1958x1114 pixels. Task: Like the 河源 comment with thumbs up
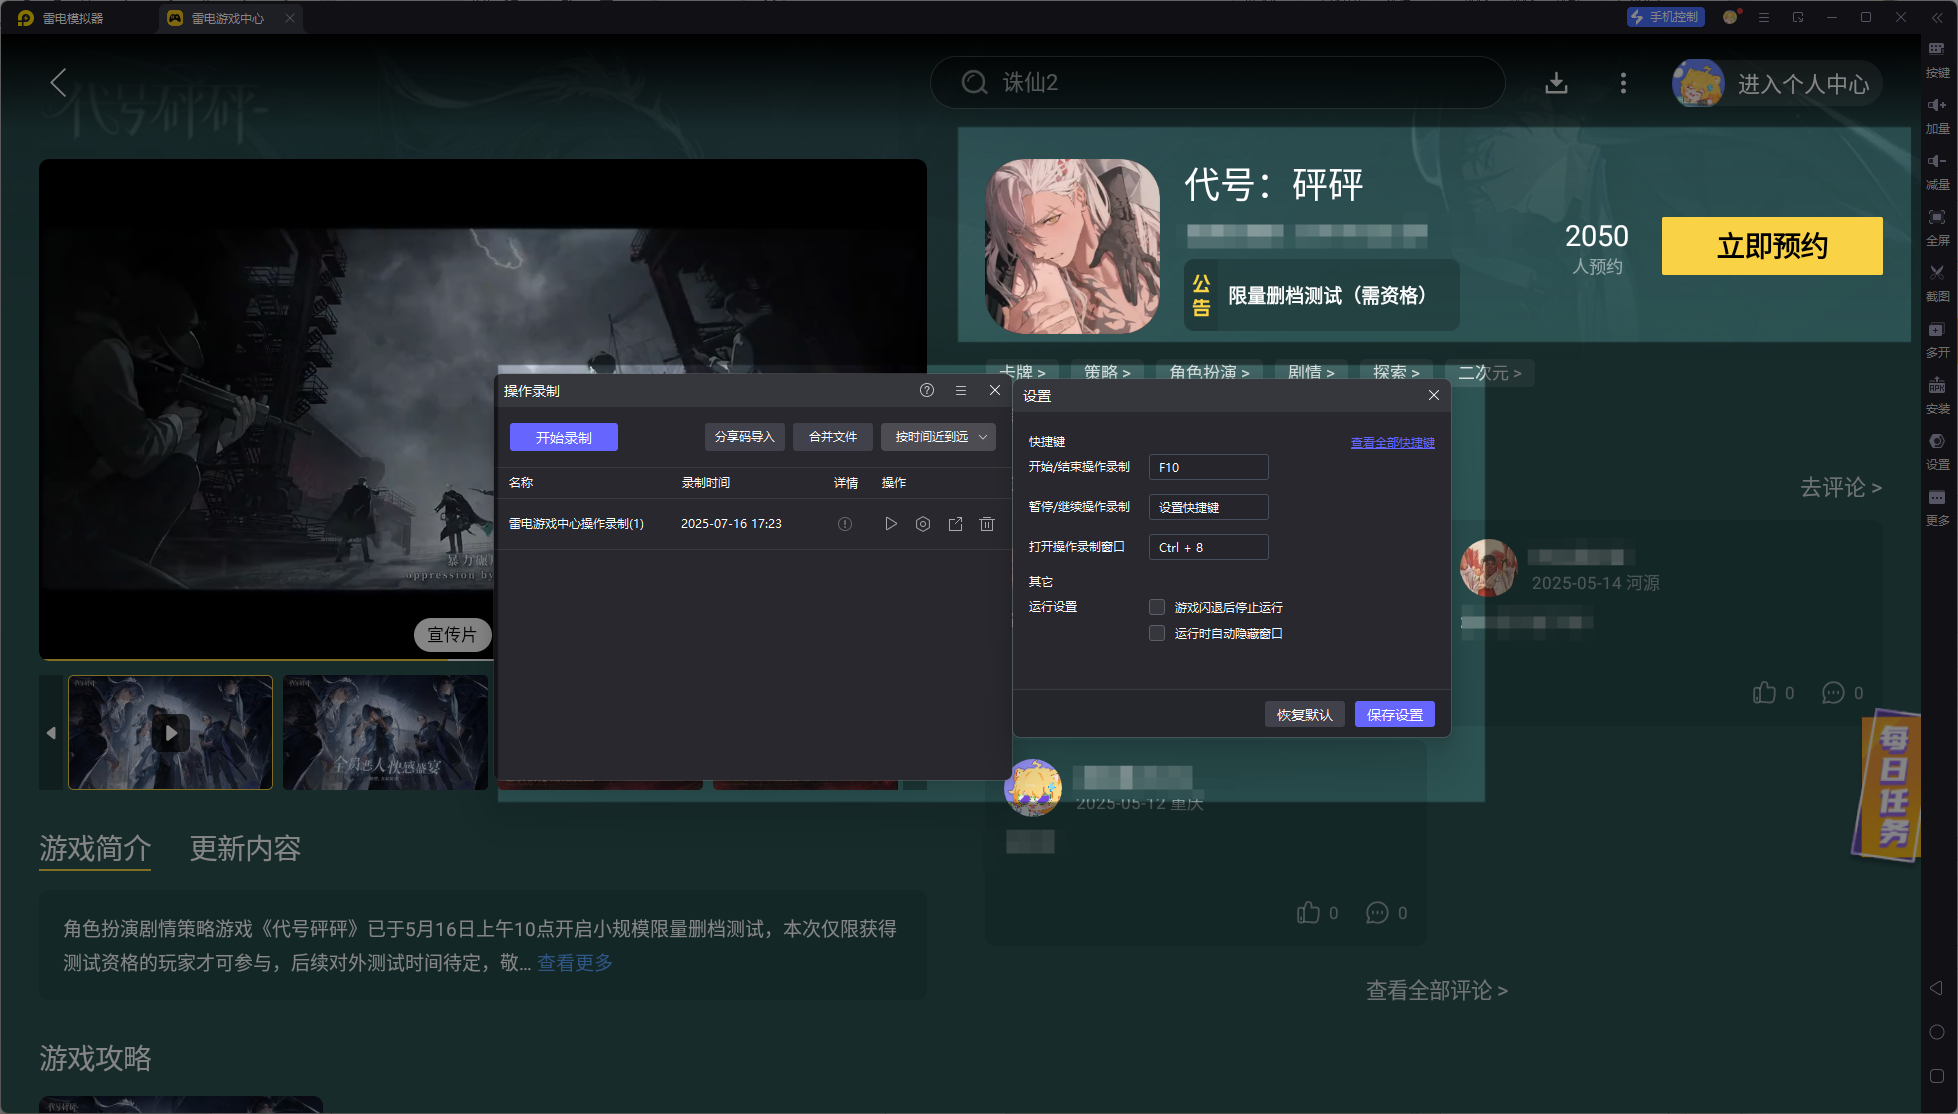click(x=1764, y=693)
